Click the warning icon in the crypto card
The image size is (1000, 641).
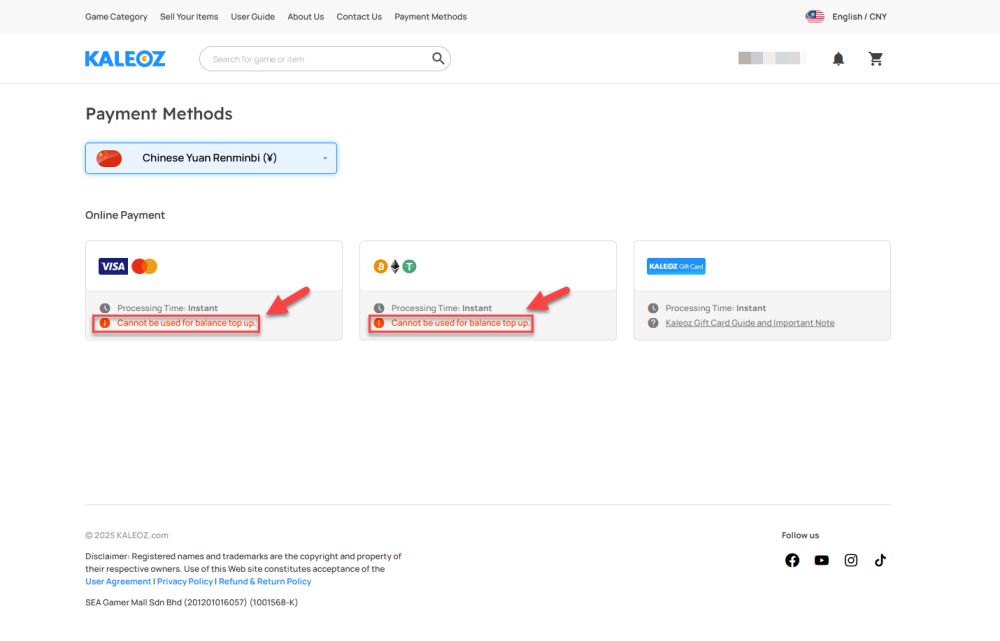click(379, 323)
